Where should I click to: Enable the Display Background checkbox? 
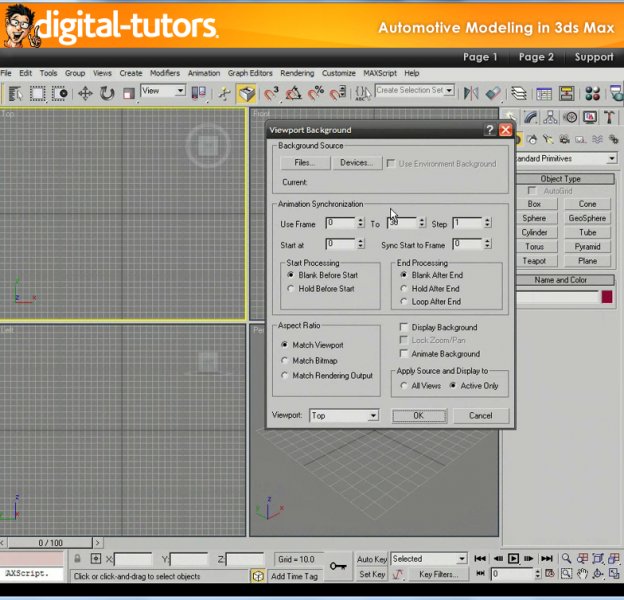(404, 327)
